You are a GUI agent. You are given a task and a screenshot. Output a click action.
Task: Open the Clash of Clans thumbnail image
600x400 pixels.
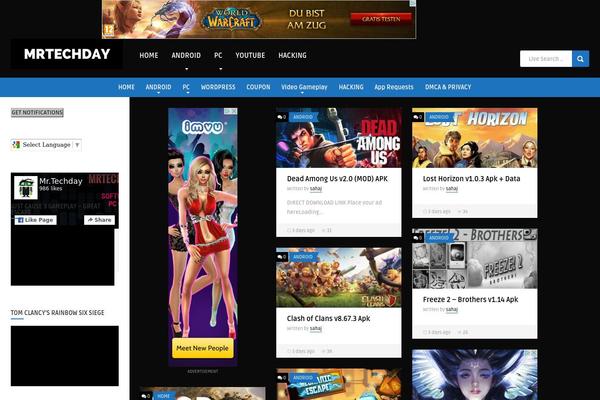coord(339,278)
